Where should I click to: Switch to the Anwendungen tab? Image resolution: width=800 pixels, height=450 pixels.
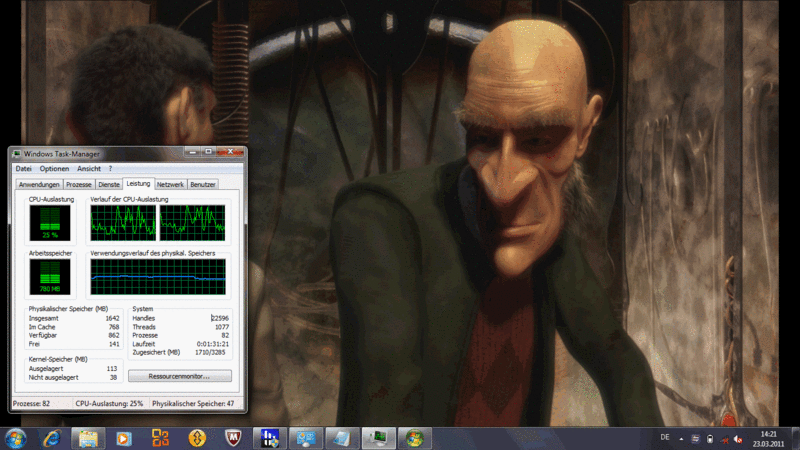(x=39, y=184)
